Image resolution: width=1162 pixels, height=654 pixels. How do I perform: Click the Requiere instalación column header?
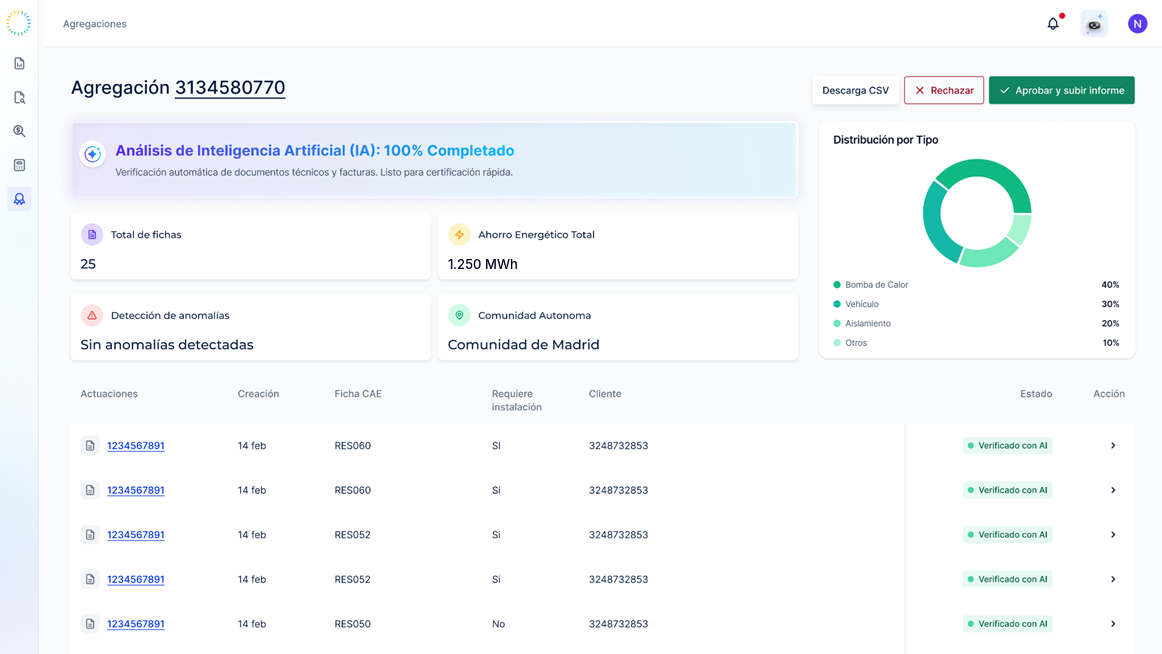click(x=517, y=401)
